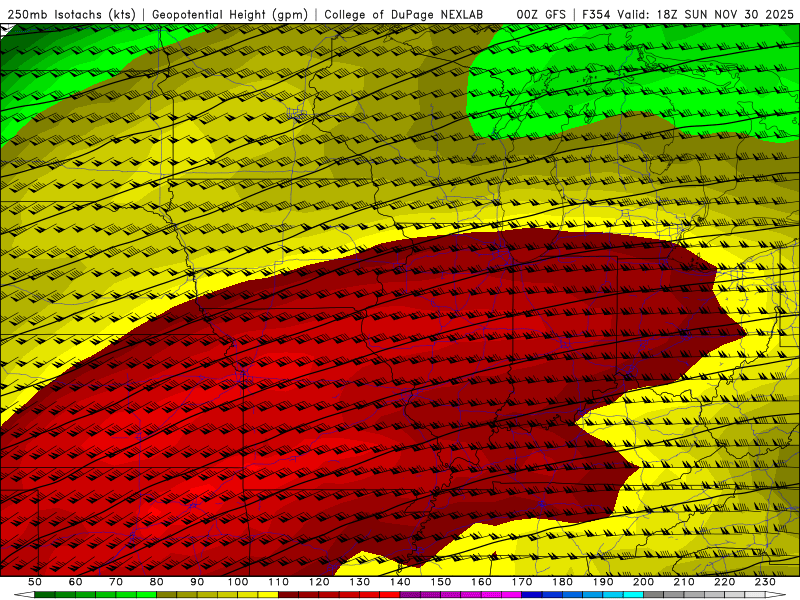This screenshot has width=800, height=600.
Task: Click the 200 label on color scale
Action: coord(643,582)
